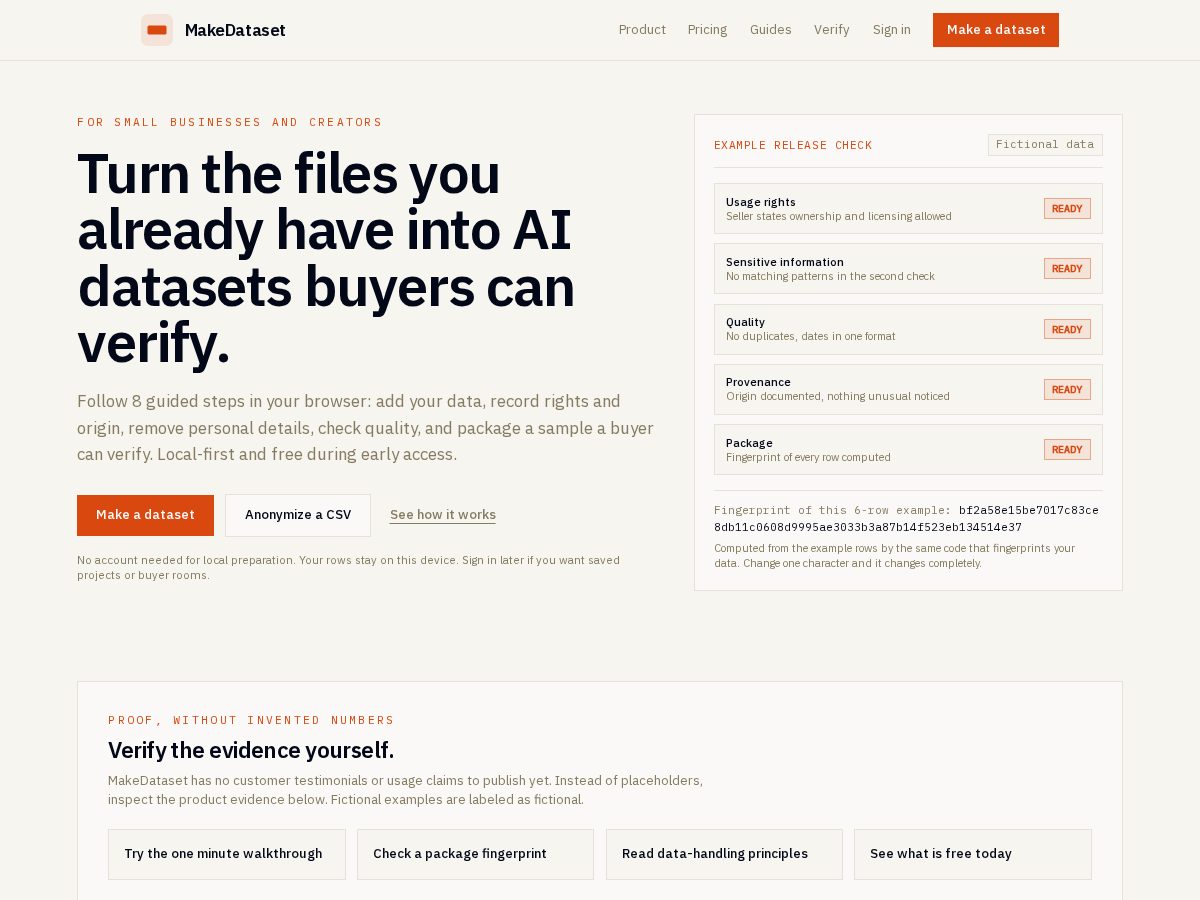Click the Verify the evidence yourself heading

point(251,750)
